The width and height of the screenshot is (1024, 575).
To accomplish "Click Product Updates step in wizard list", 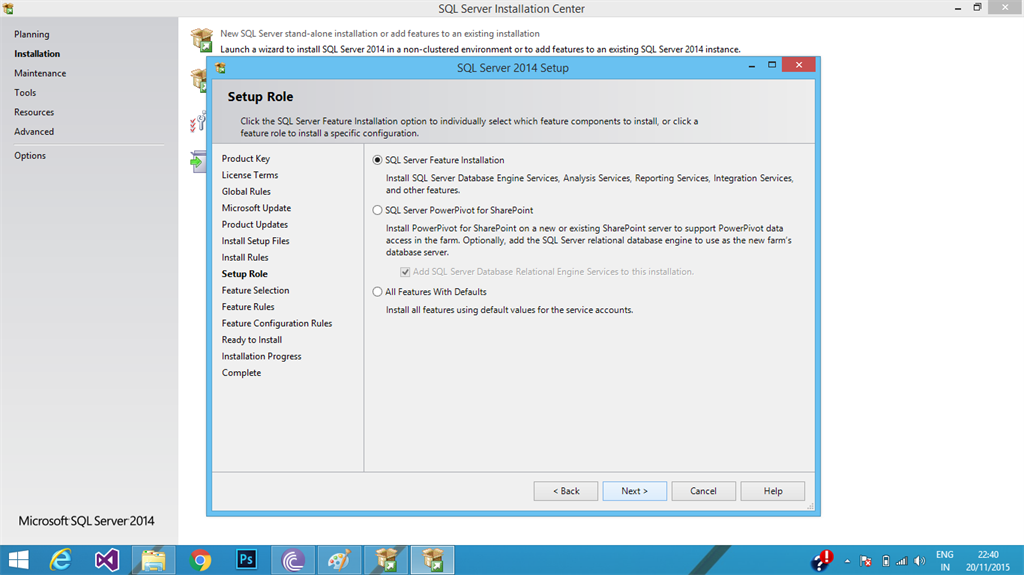I will 255,224.
